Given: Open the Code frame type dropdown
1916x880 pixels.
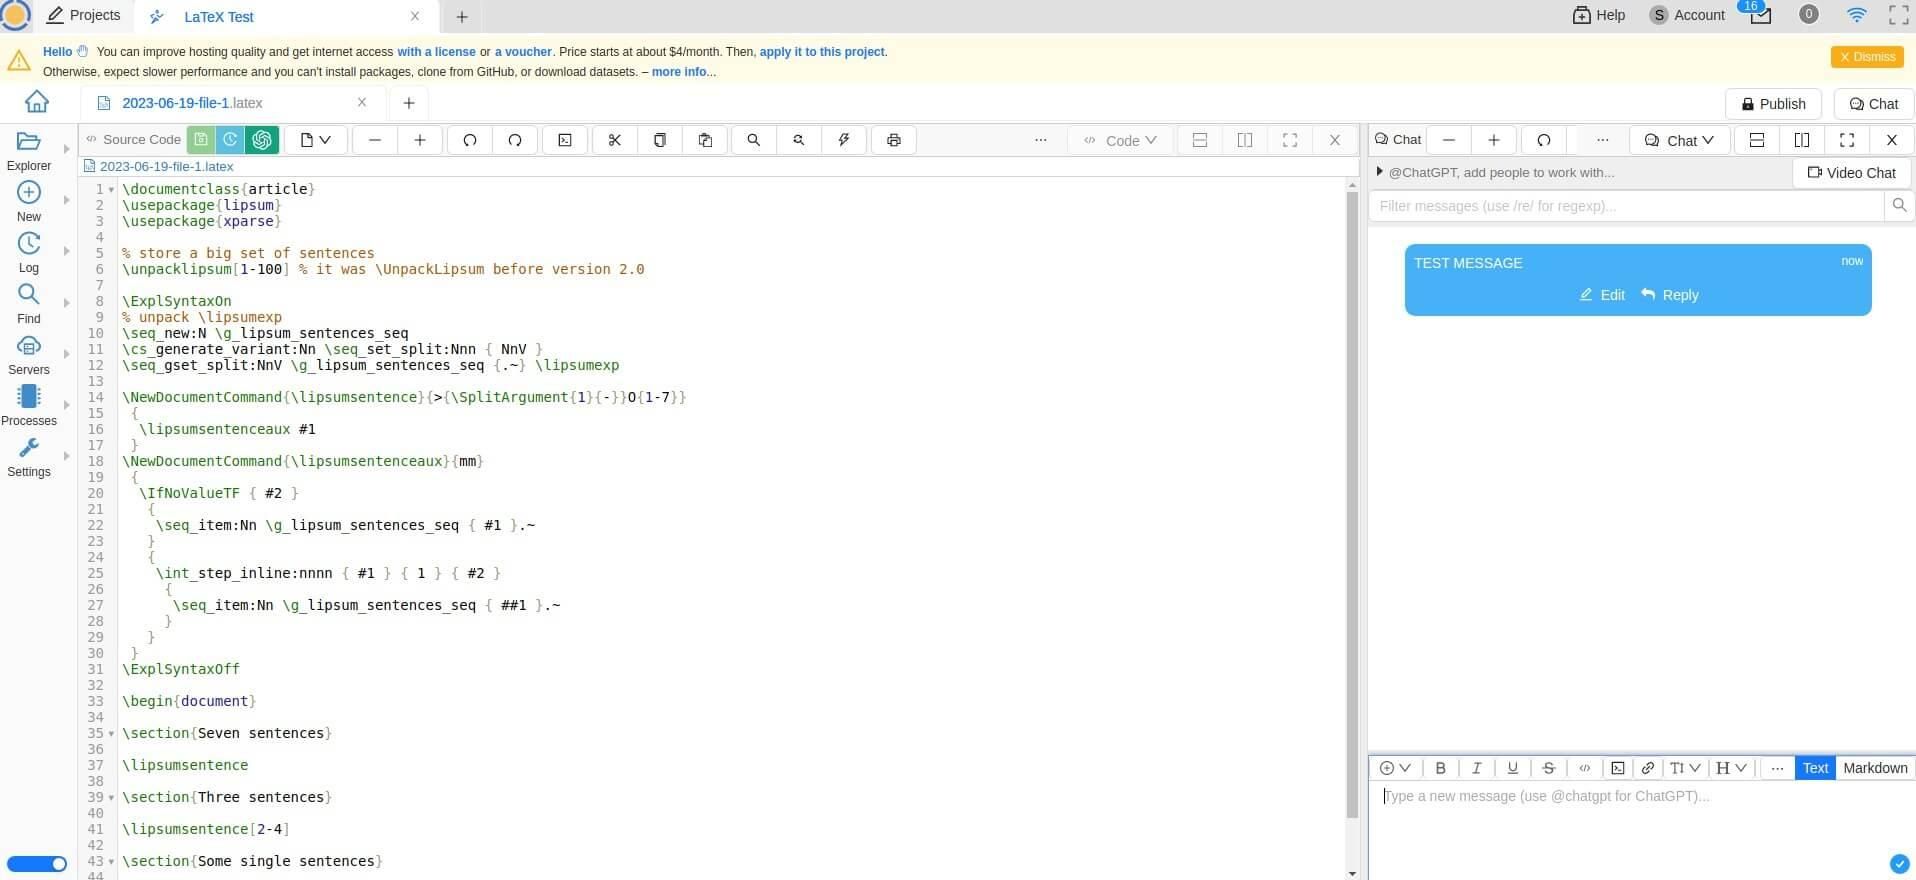Looking at the screenshot, I should click(1121, 140).
